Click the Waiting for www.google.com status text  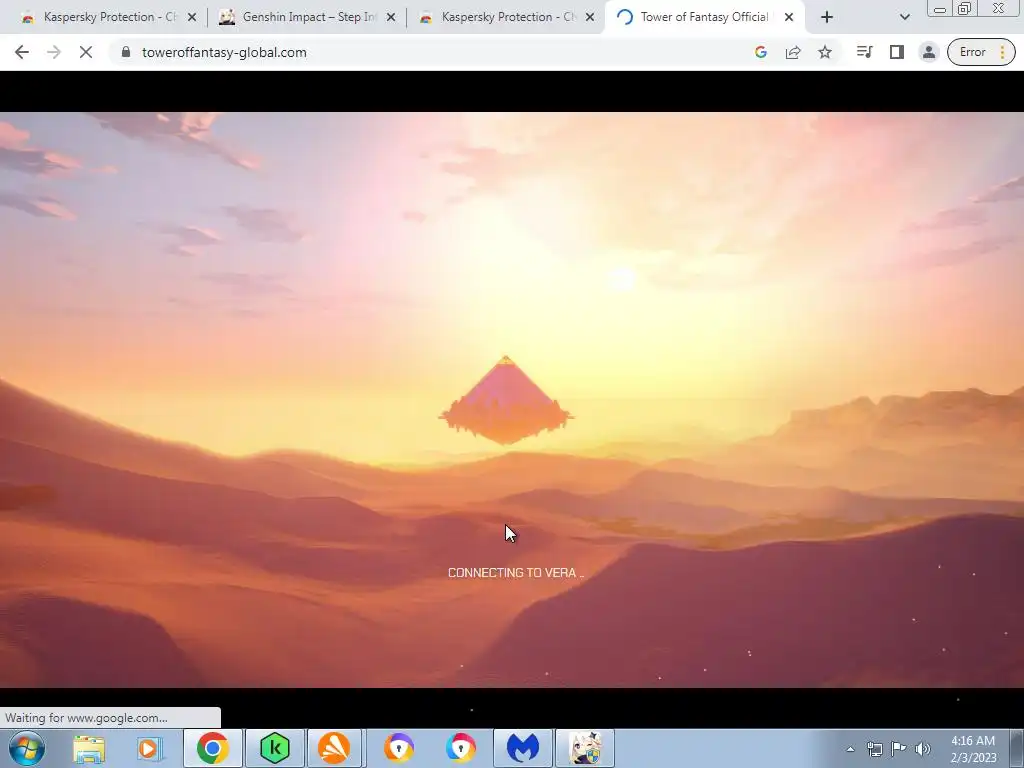coord(86,718)
